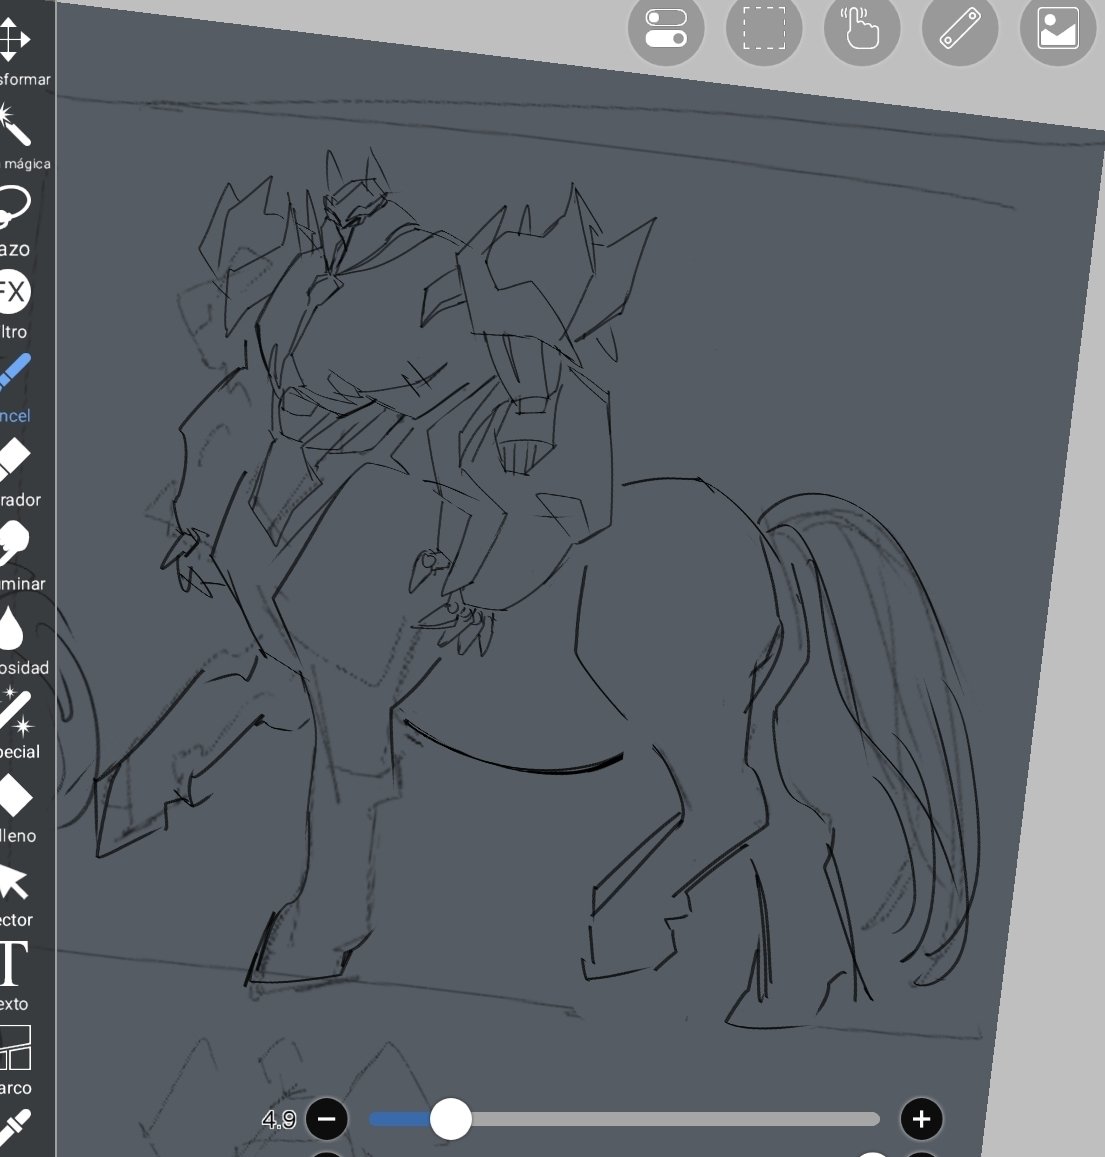Click the brush thickness slider handle
This screenshot has height=1157, width=1105.
(451, 1119)
